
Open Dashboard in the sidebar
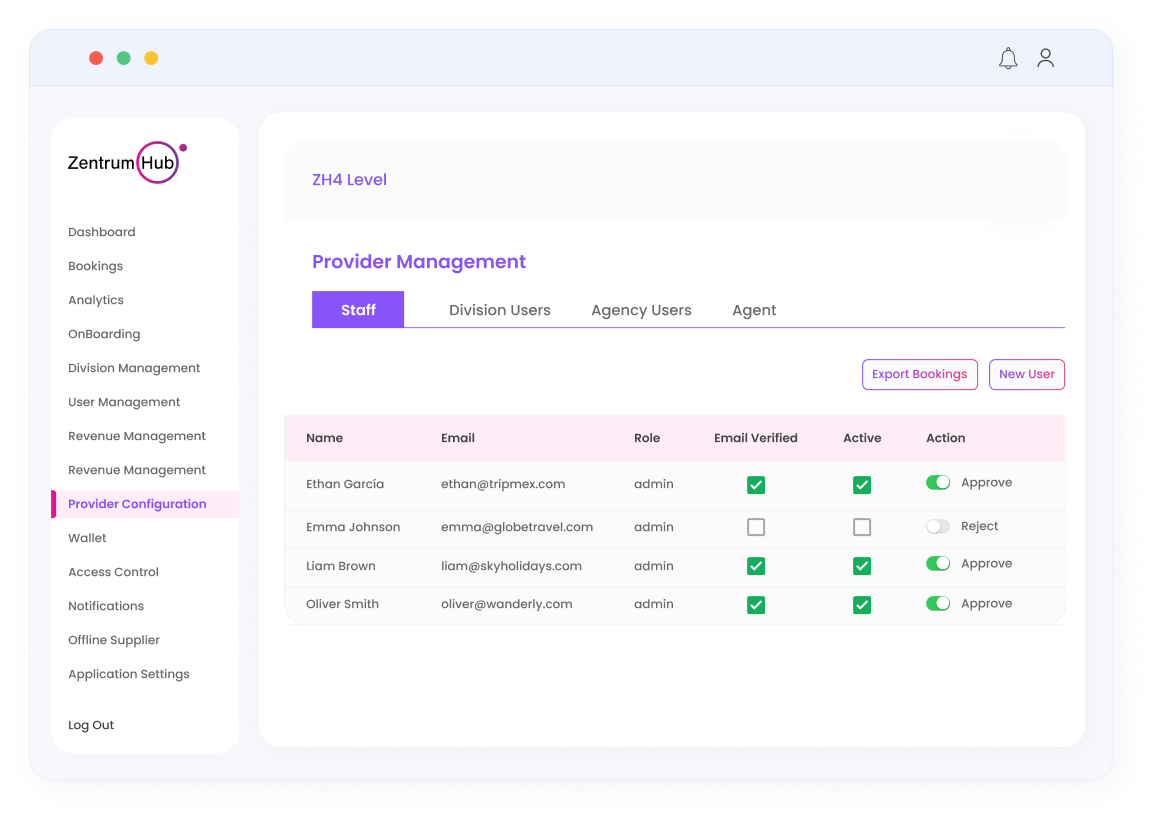coord(101,232)
